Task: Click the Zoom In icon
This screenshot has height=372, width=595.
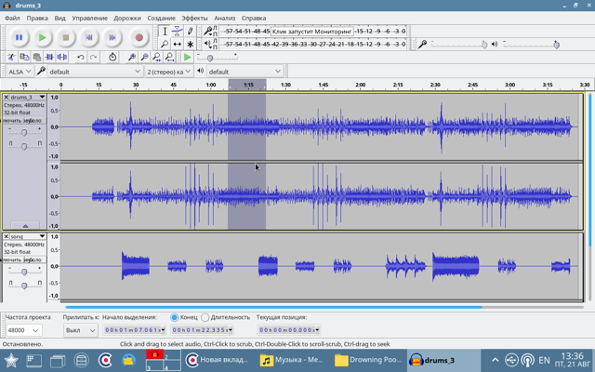Action: point(132,57)
